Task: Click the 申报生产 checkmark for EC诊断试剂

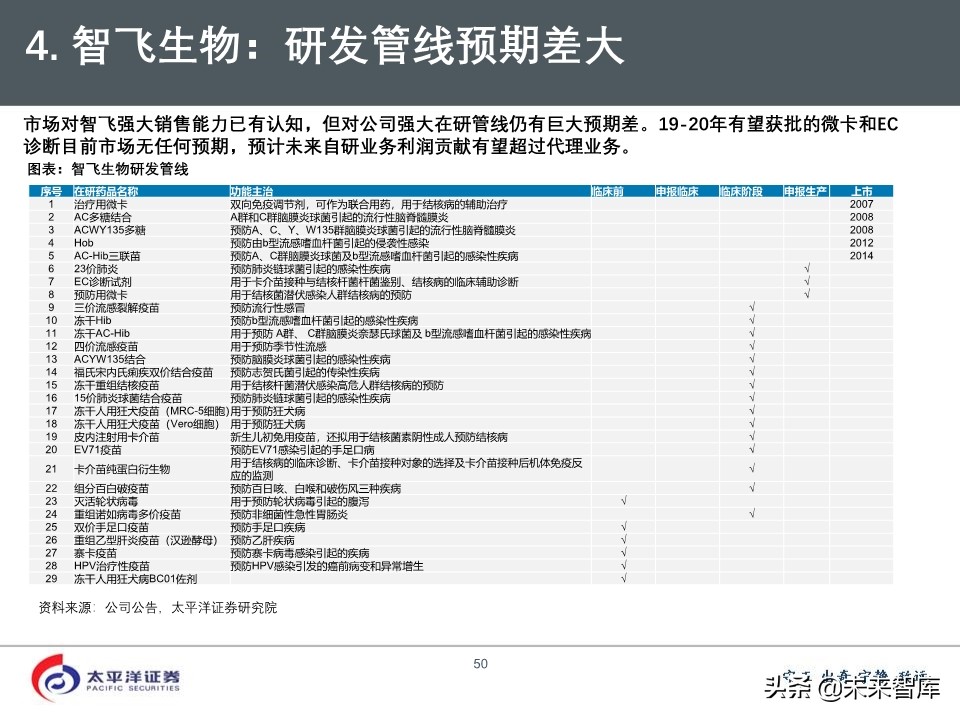Action: point(807,281)
